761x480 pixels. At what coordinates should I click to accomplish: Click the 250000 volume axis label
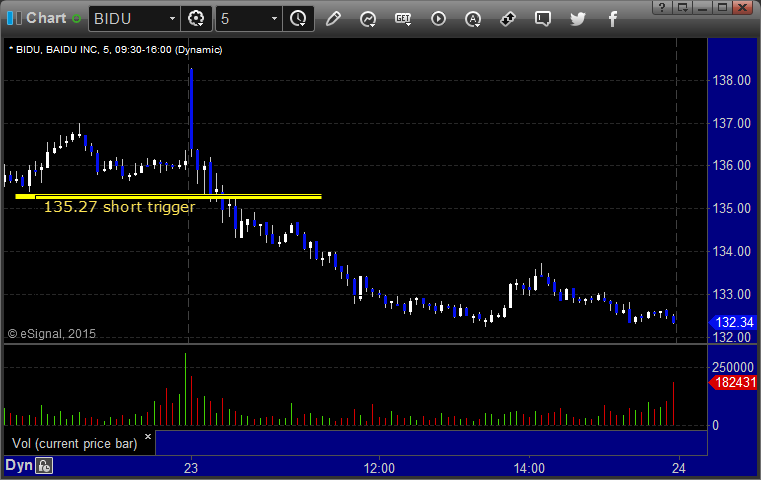(733, 367)
